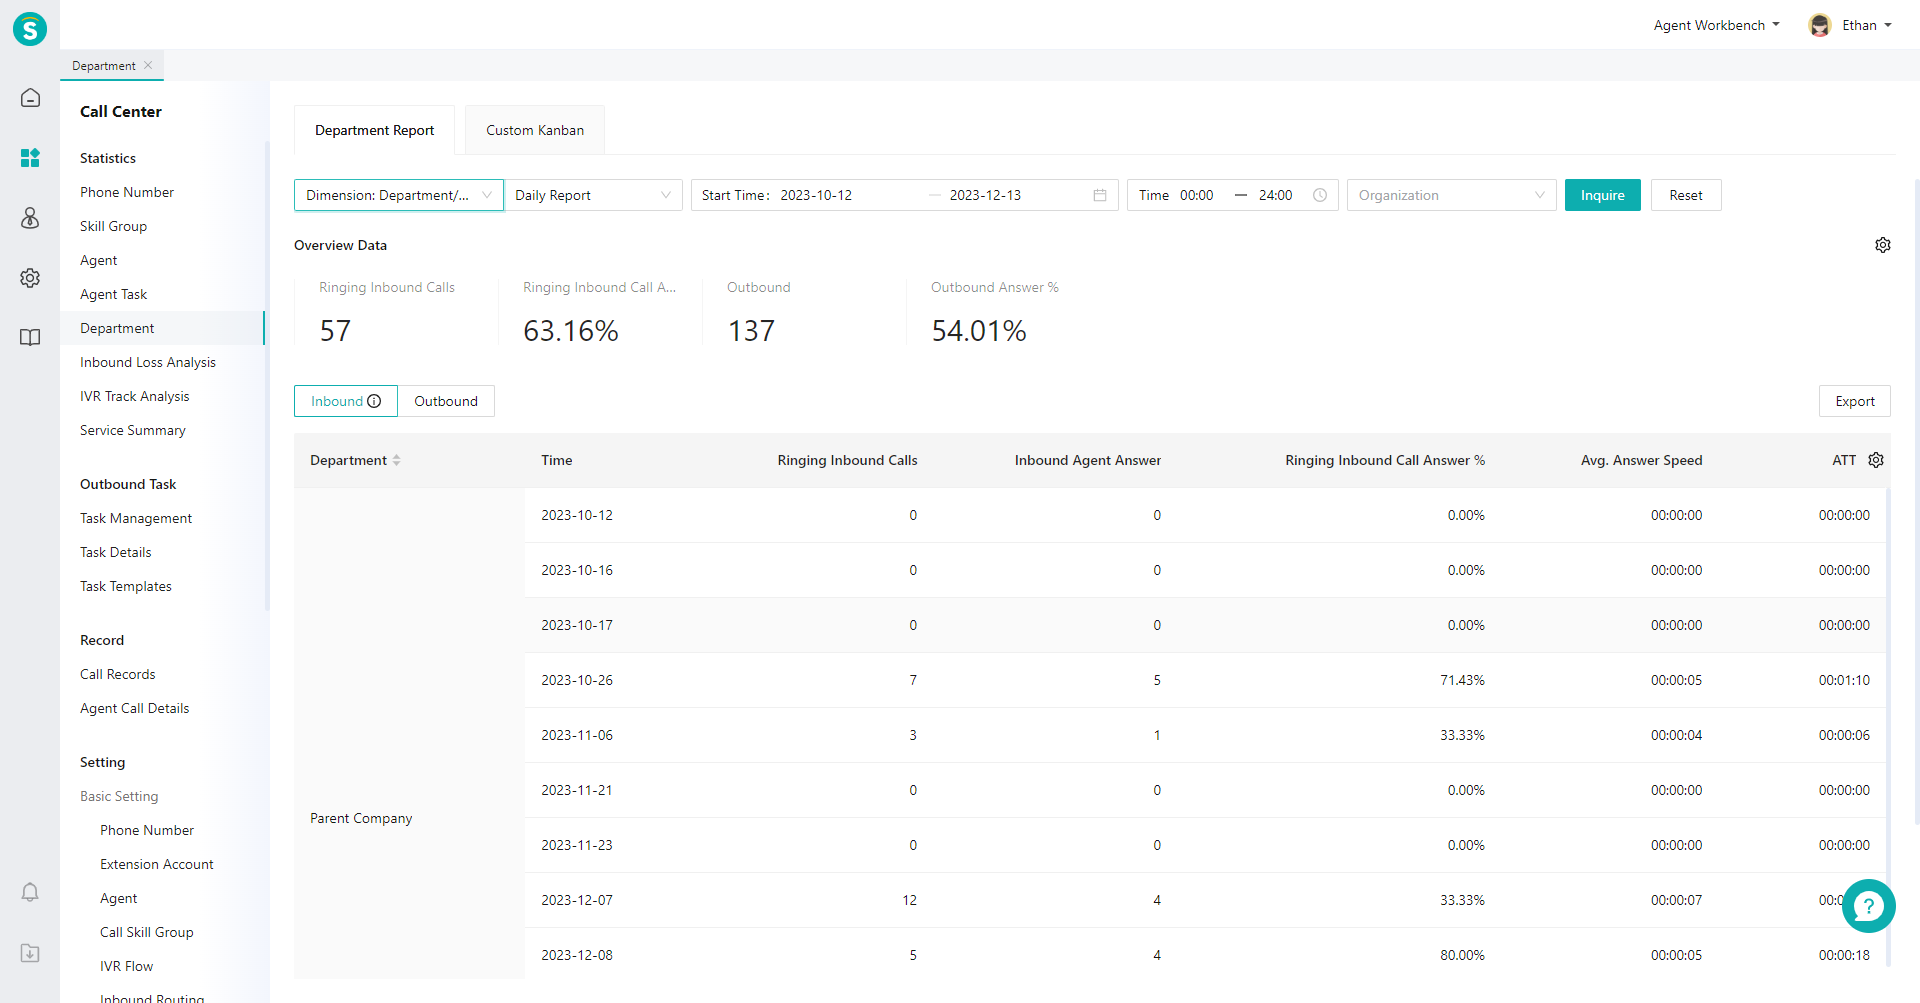Switch to Outbound data view
The height and width of the screenshot is (1003, 1920).
coord(446,401)
